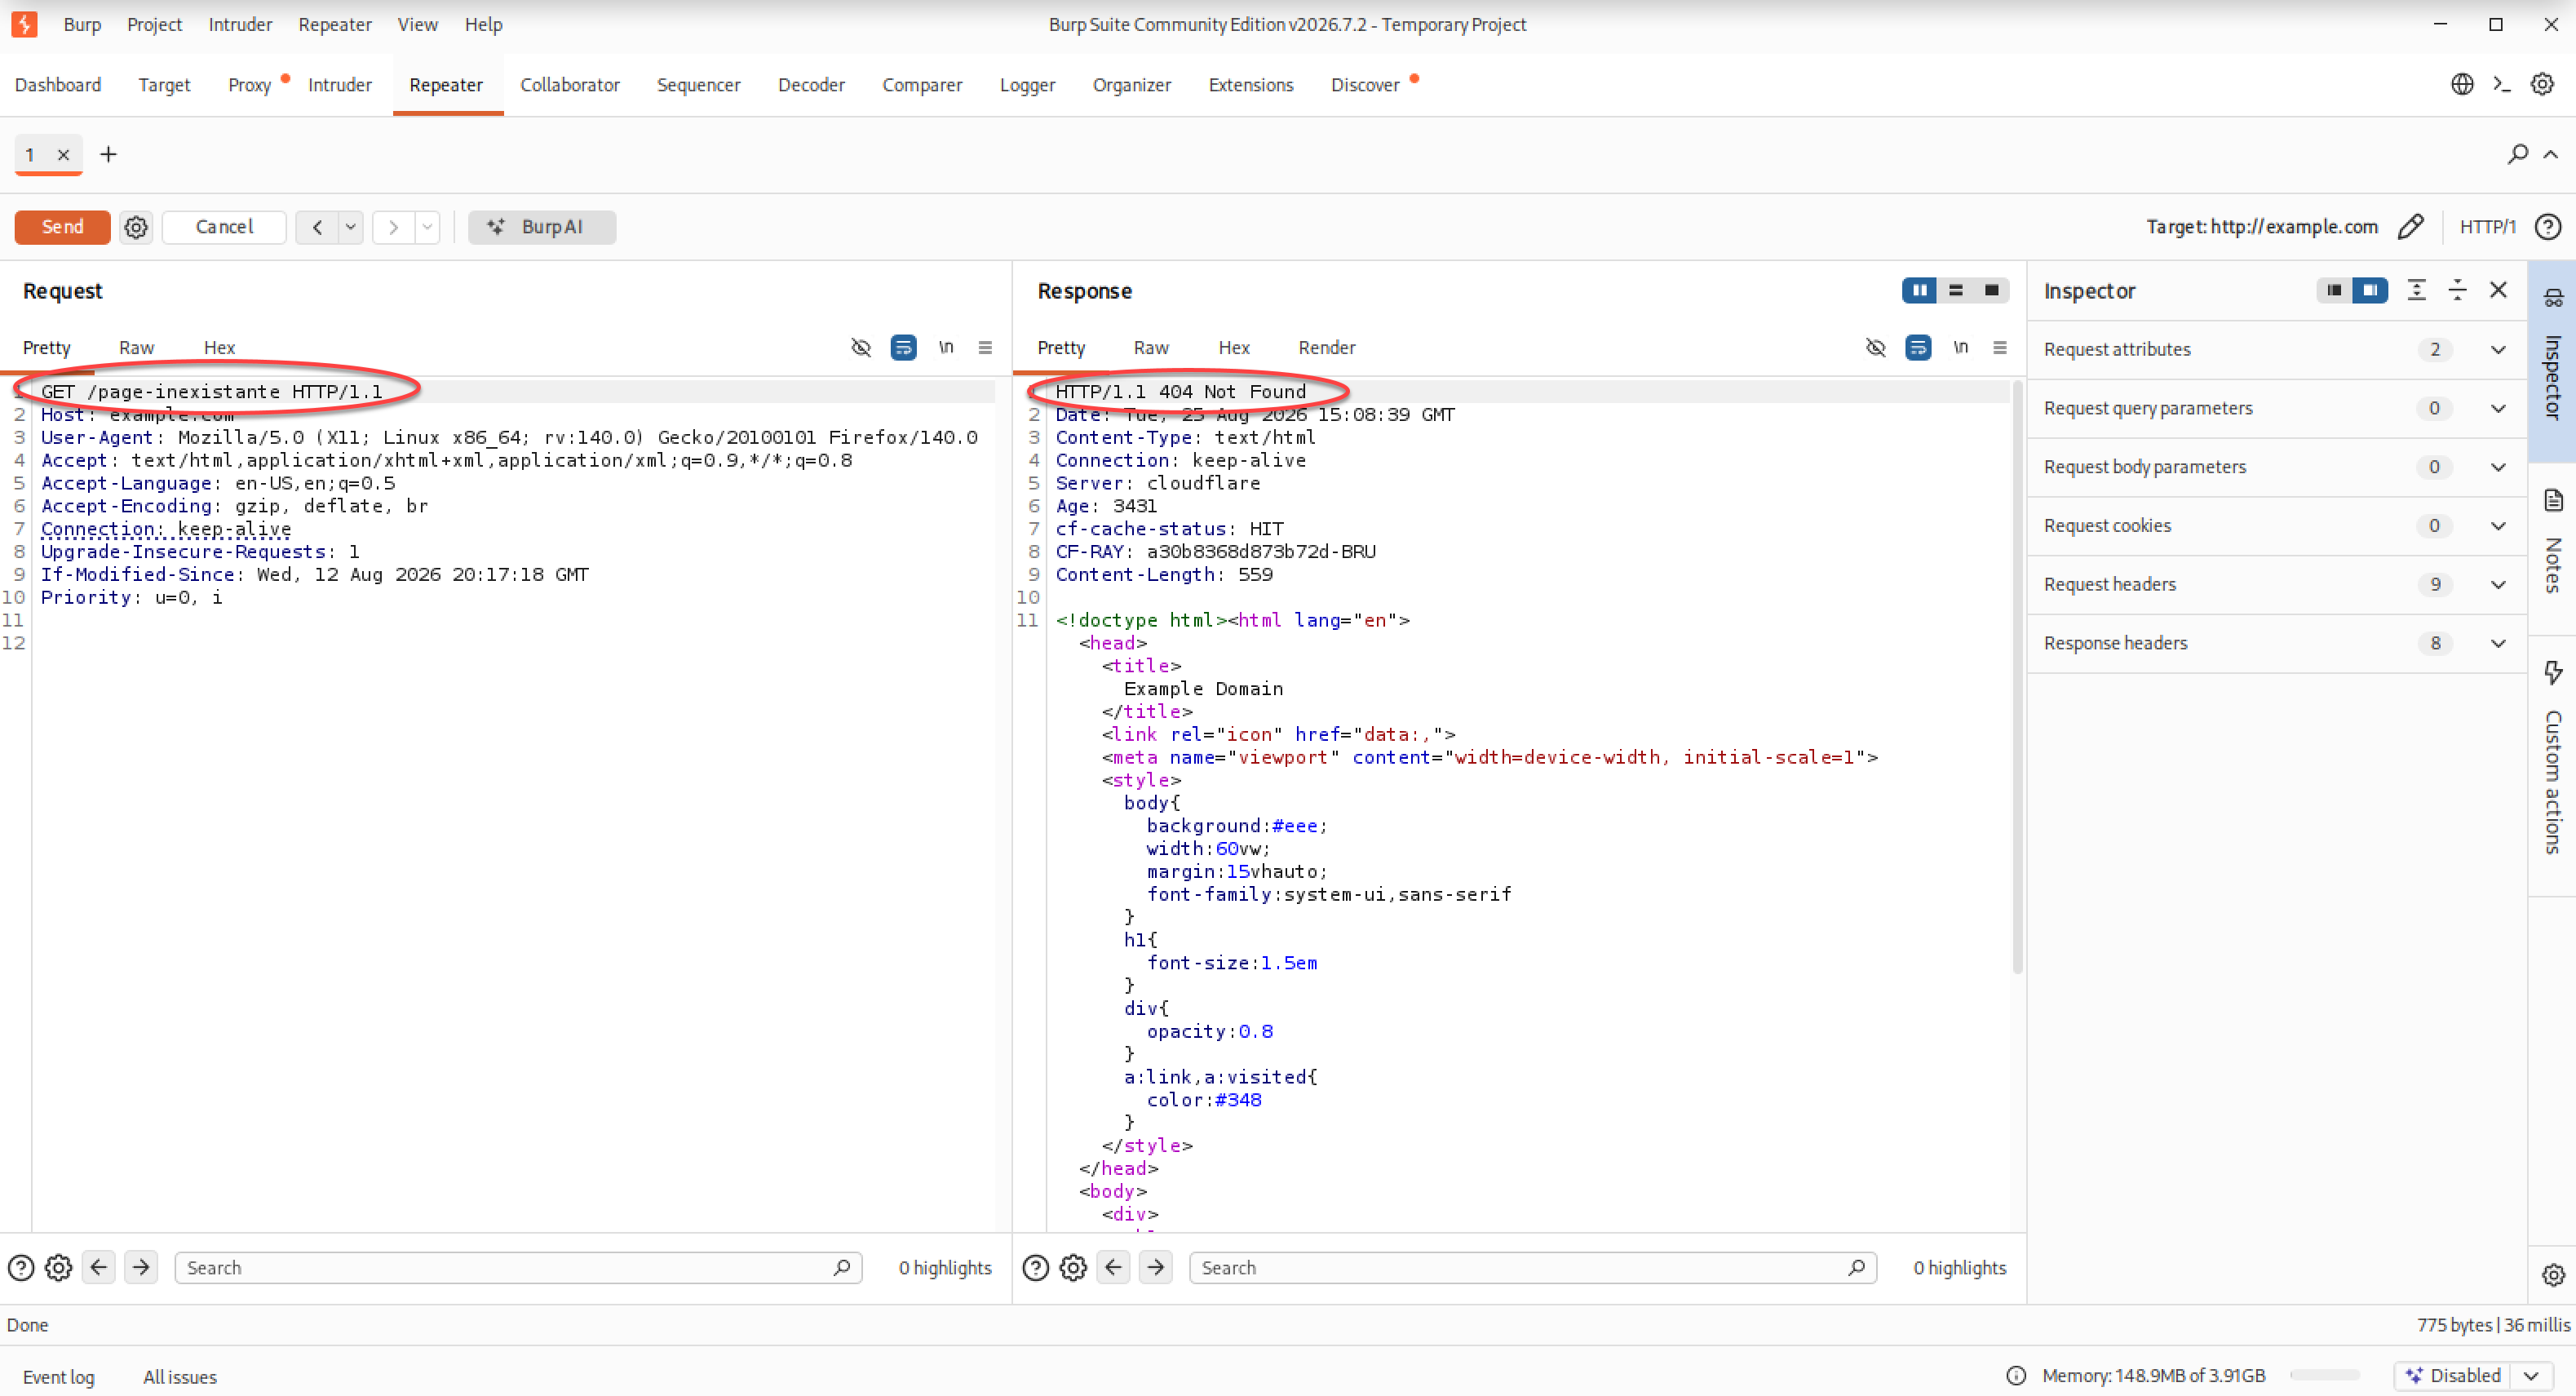Open the forward history dropdown arrow

coord(427,227)
